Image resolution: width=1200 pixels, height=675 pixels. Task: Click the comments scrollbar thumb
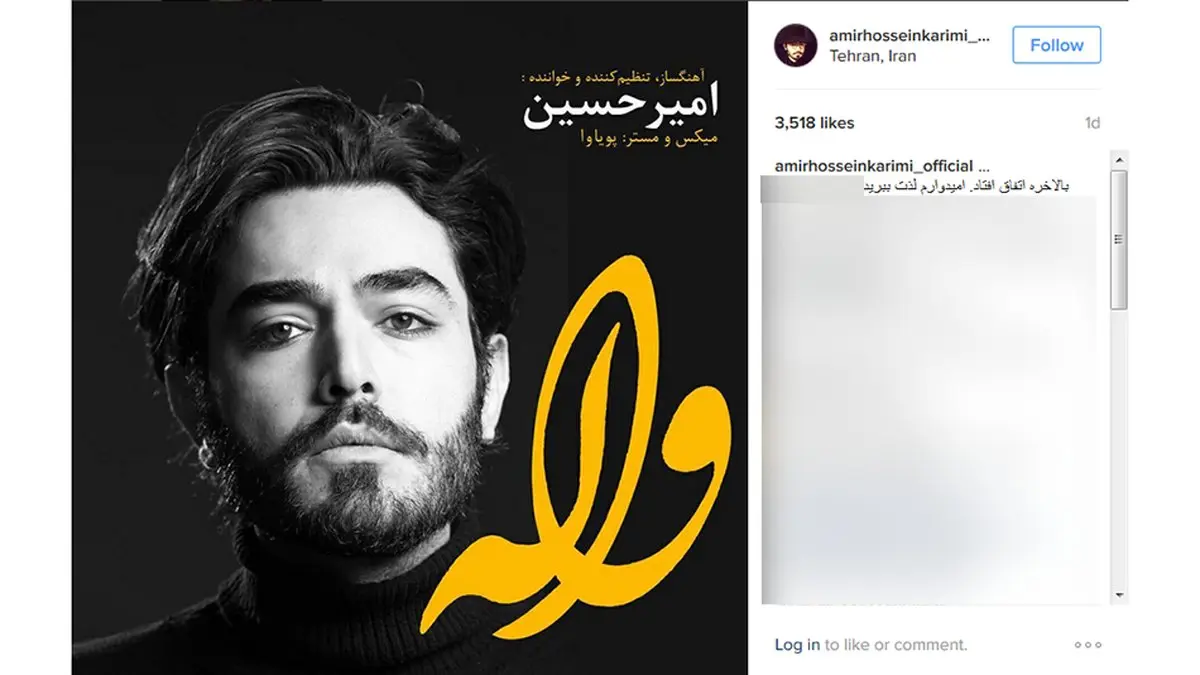(1119, 238)
